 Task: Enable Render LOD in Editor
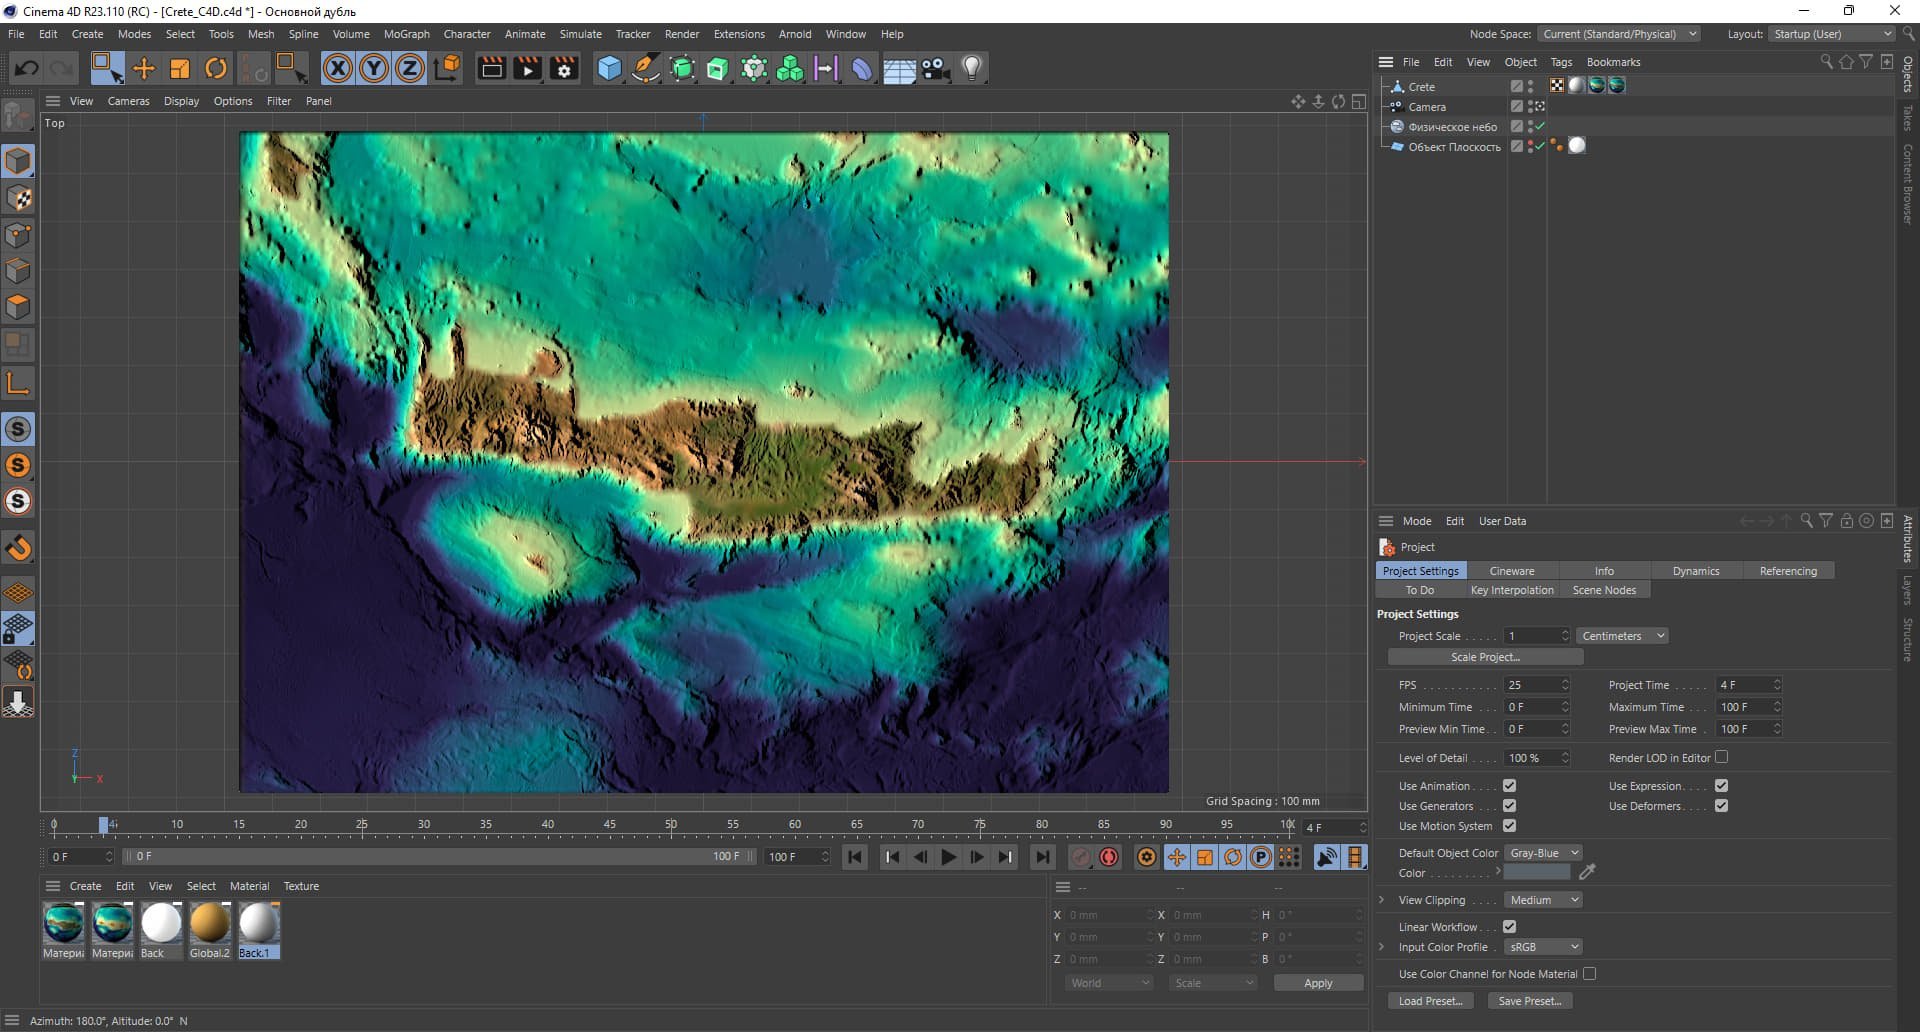coord(1721,757)
